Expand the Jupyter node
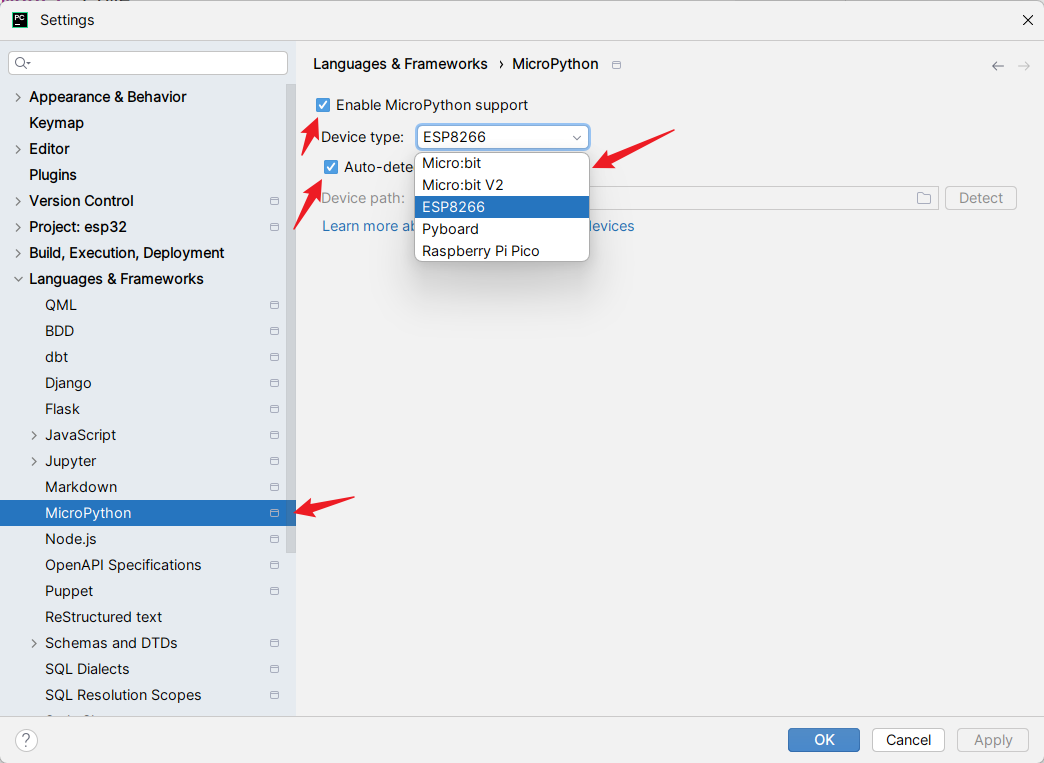This screenshot has width=1044, height=763. point(34,461)
